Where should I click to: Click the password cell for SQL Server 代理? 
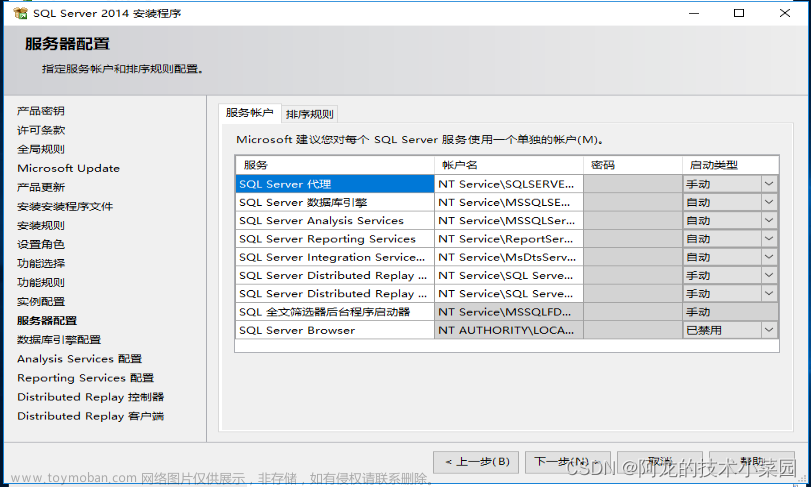tap(633, 184)
